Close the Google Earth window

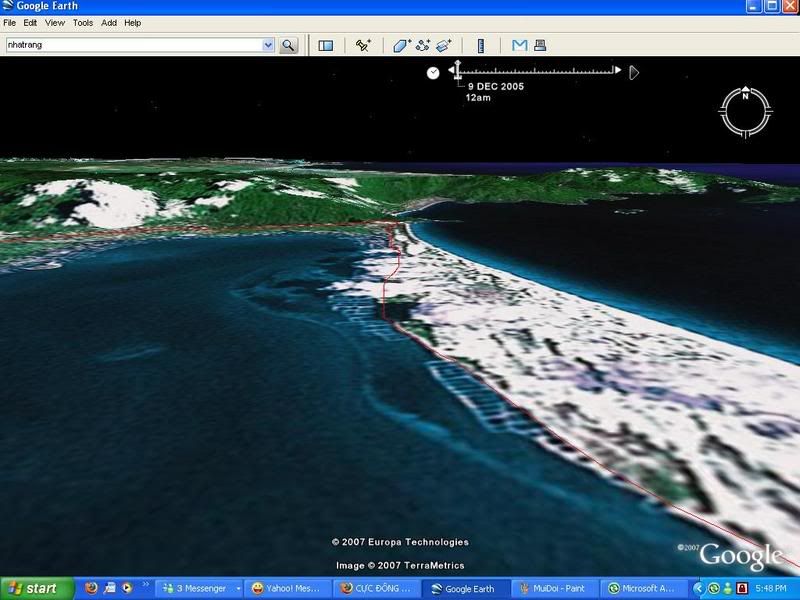coord(790,6)
